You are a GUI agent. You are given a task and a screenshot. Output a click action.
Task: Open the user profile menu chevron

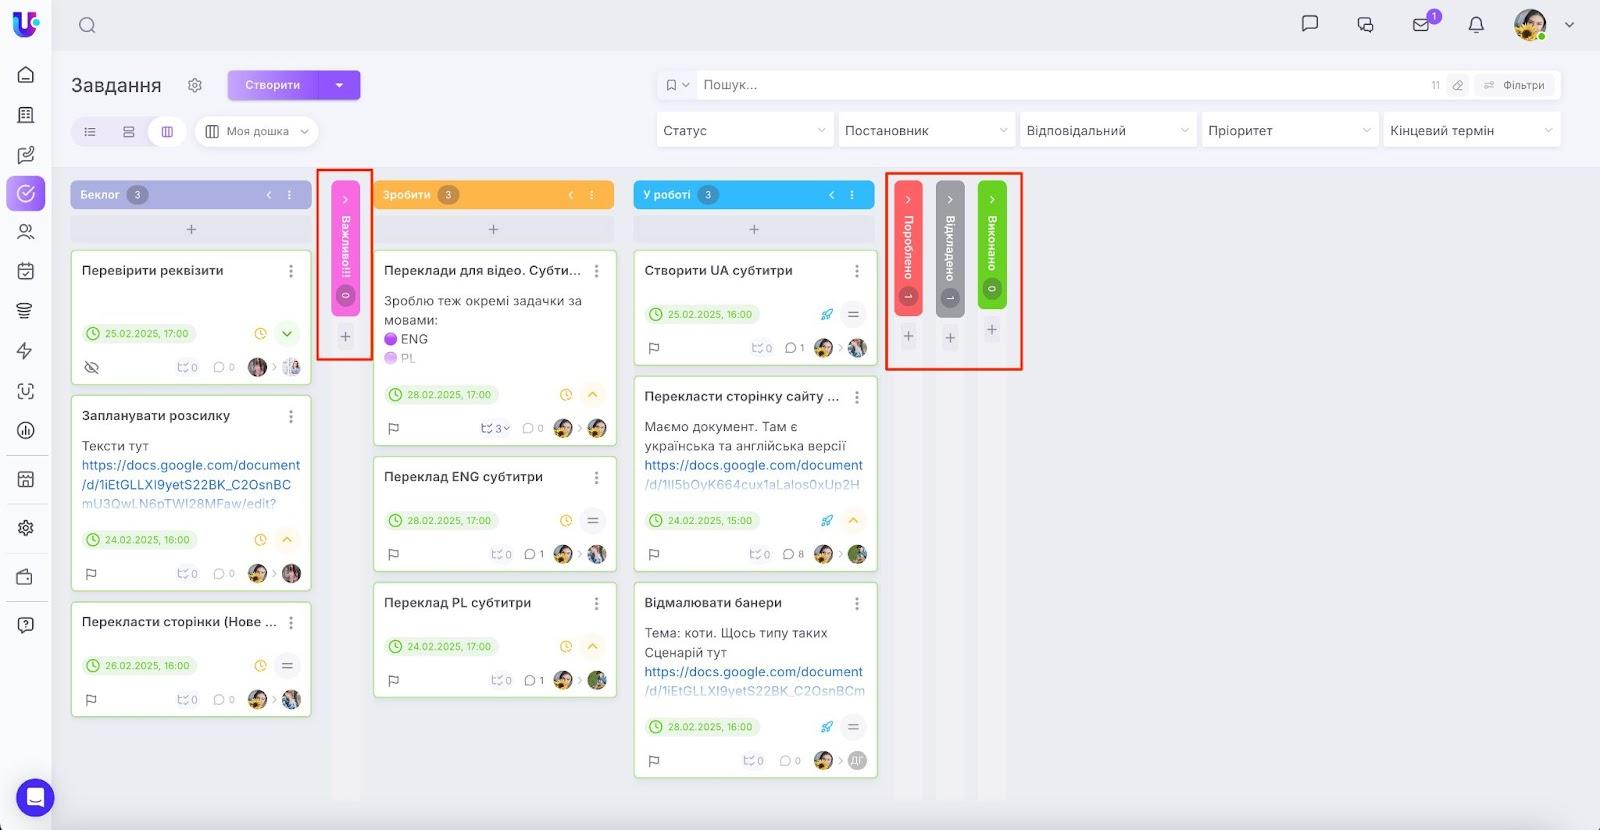pos(1569,25)
